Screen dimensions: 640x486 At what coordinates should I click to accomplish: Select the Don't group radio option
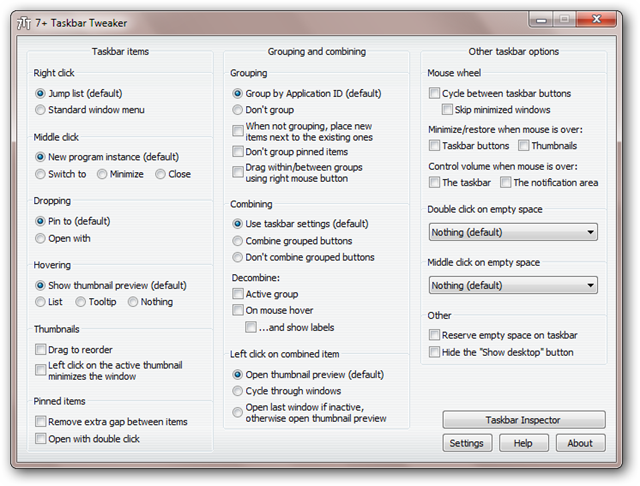pos(237,110)
